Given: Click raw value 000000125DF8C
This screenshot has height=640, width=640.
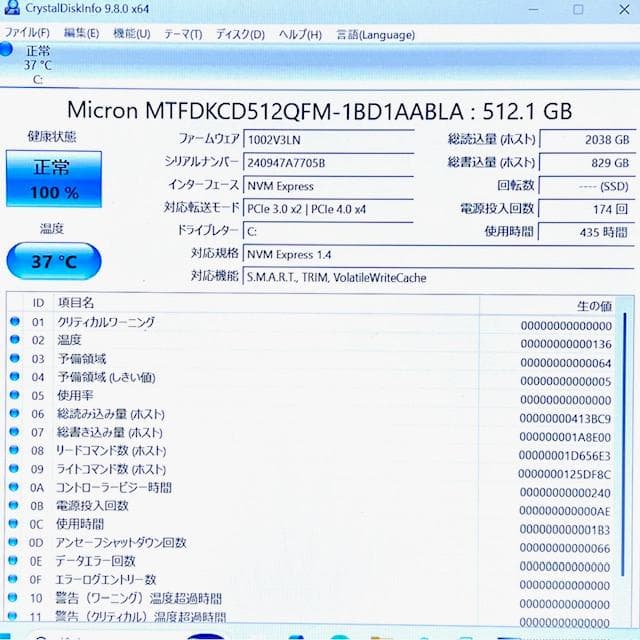Looking at the screenshot, I should pos(564,474).
